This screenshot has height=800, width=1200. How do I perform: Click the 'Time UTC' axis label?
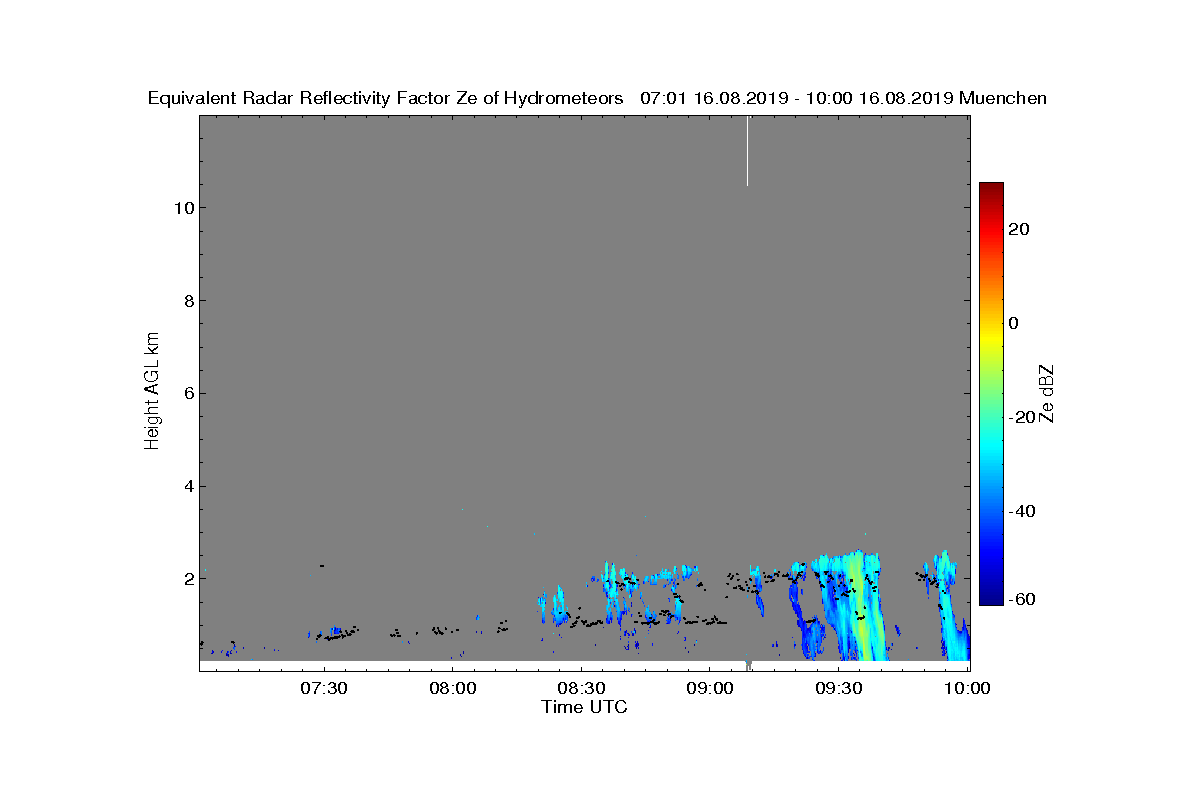coord(584,707)
